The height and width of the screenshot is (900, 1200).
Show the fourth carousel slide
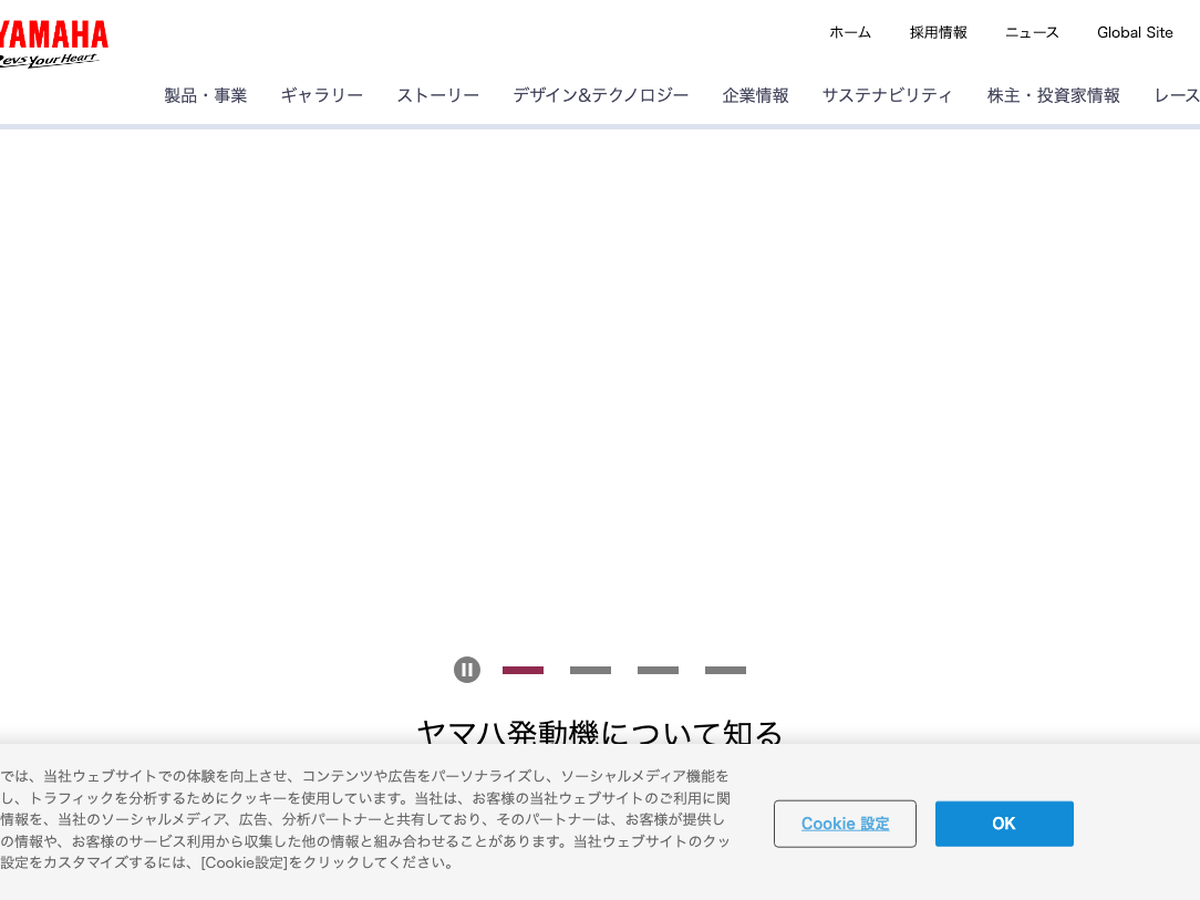[x=725, y=670]
